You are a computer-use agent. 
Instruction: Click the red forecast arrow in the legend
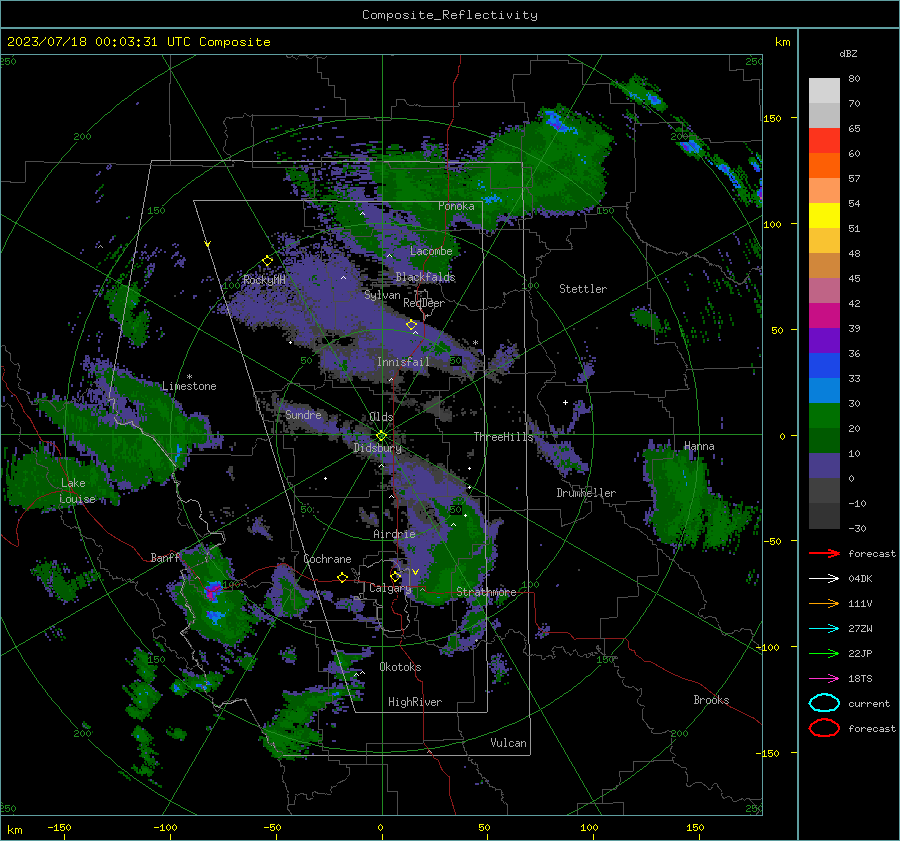(x=824, y=553)
